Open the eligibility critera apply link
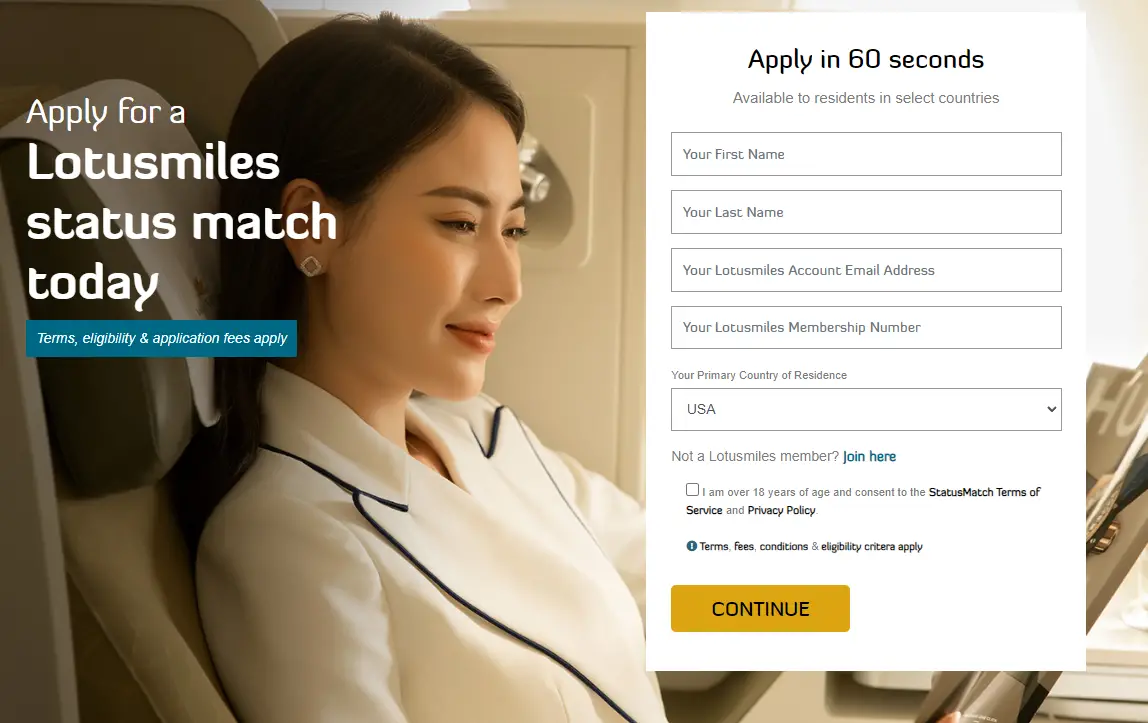The height and width of the screenshot is (723, 1148). (871, 547)
